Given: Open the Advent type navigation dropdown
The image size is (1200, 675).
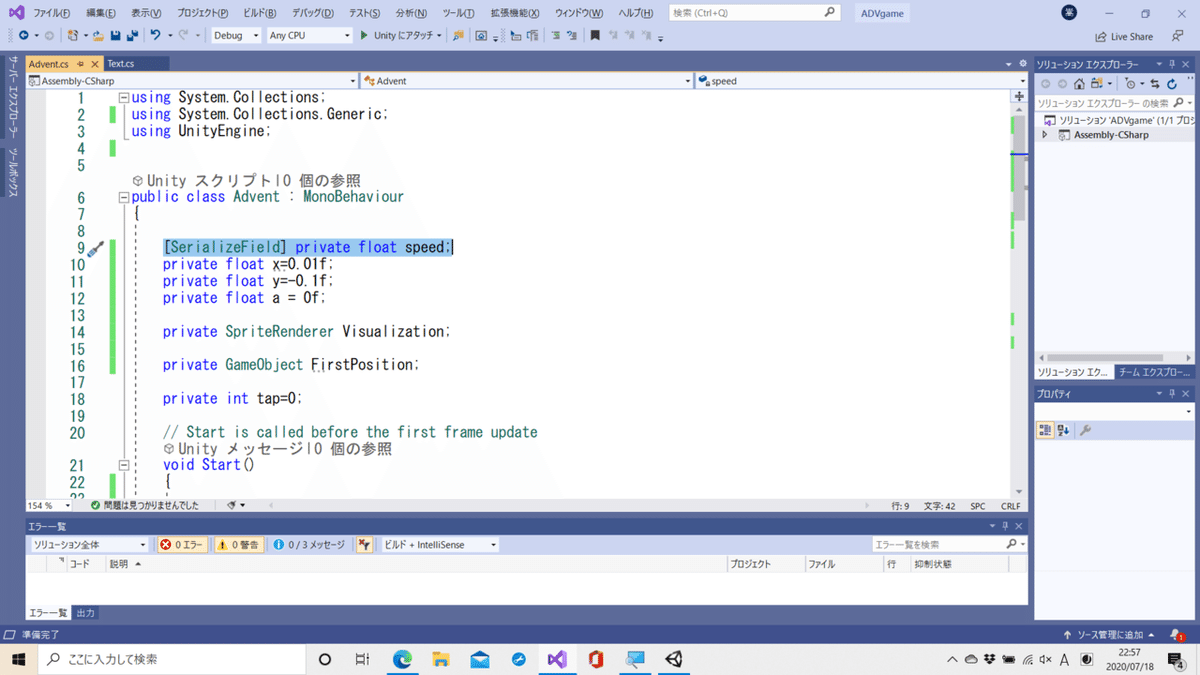Looking at the screenshot, I should click(x=527, y=81).
